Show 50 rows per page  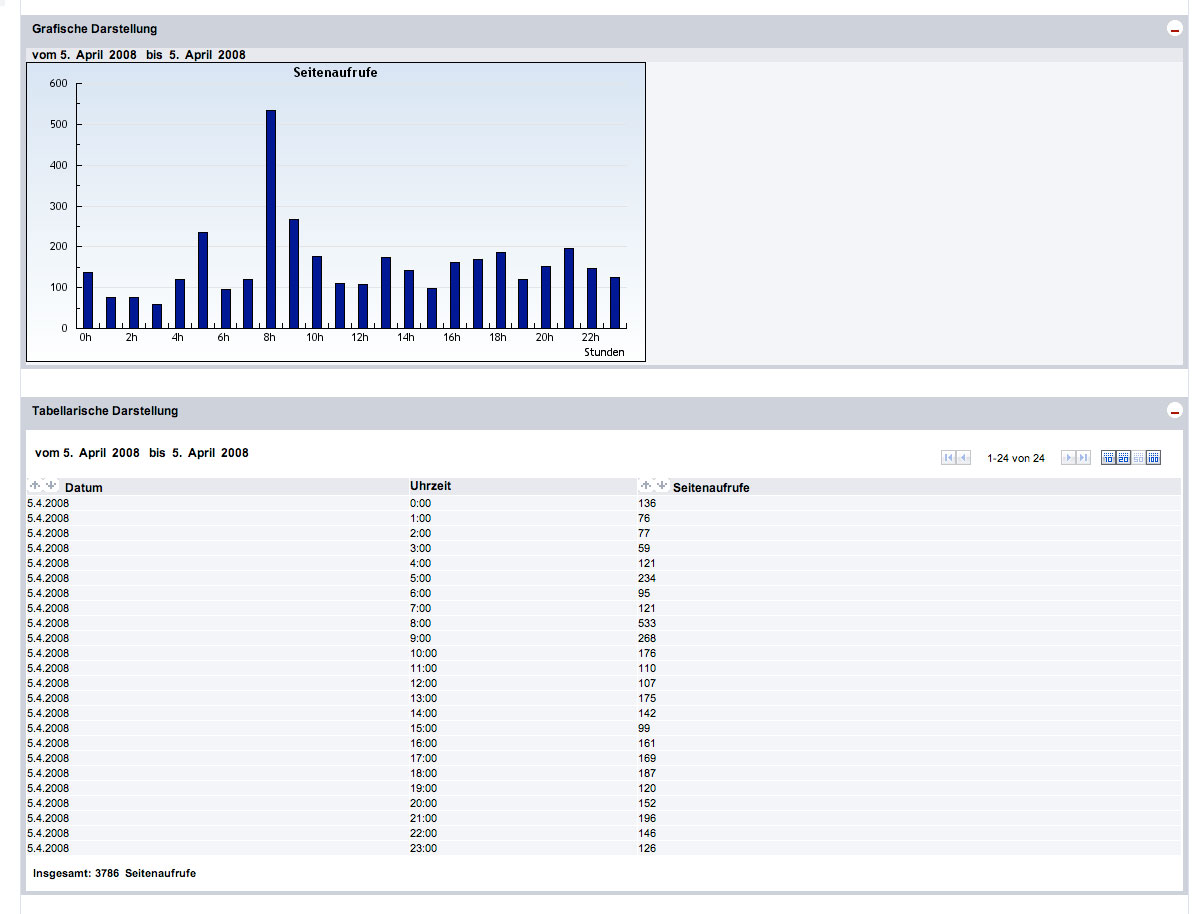tap(1138, 458)
